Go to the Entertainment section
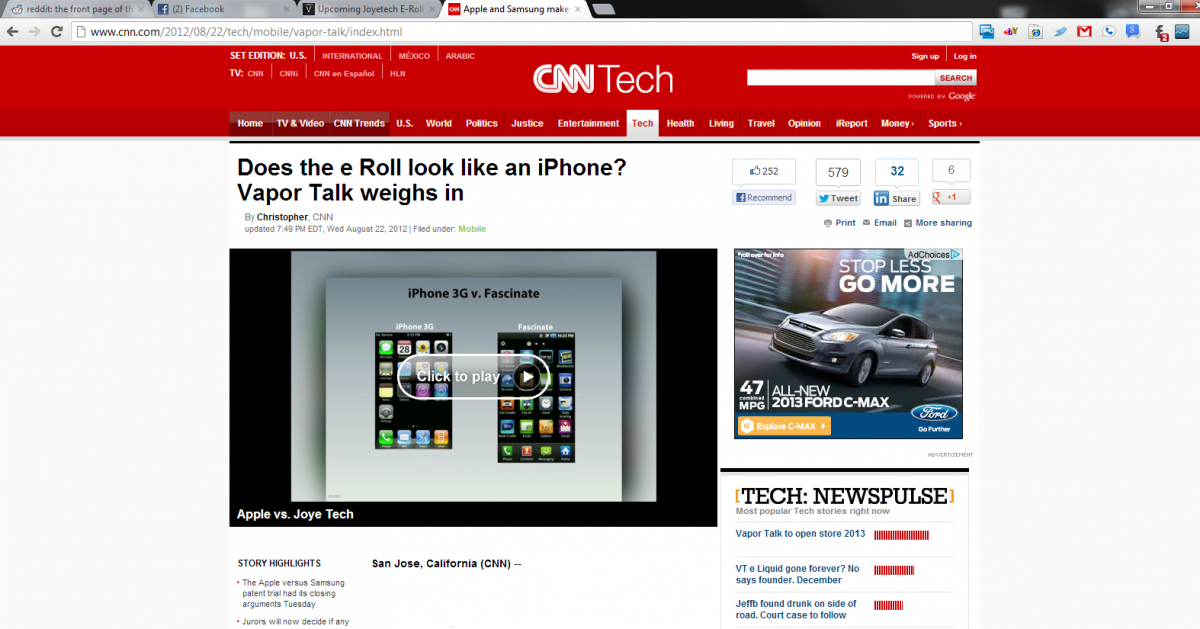Screen dimensions: 1200x629 coord(588,123)
